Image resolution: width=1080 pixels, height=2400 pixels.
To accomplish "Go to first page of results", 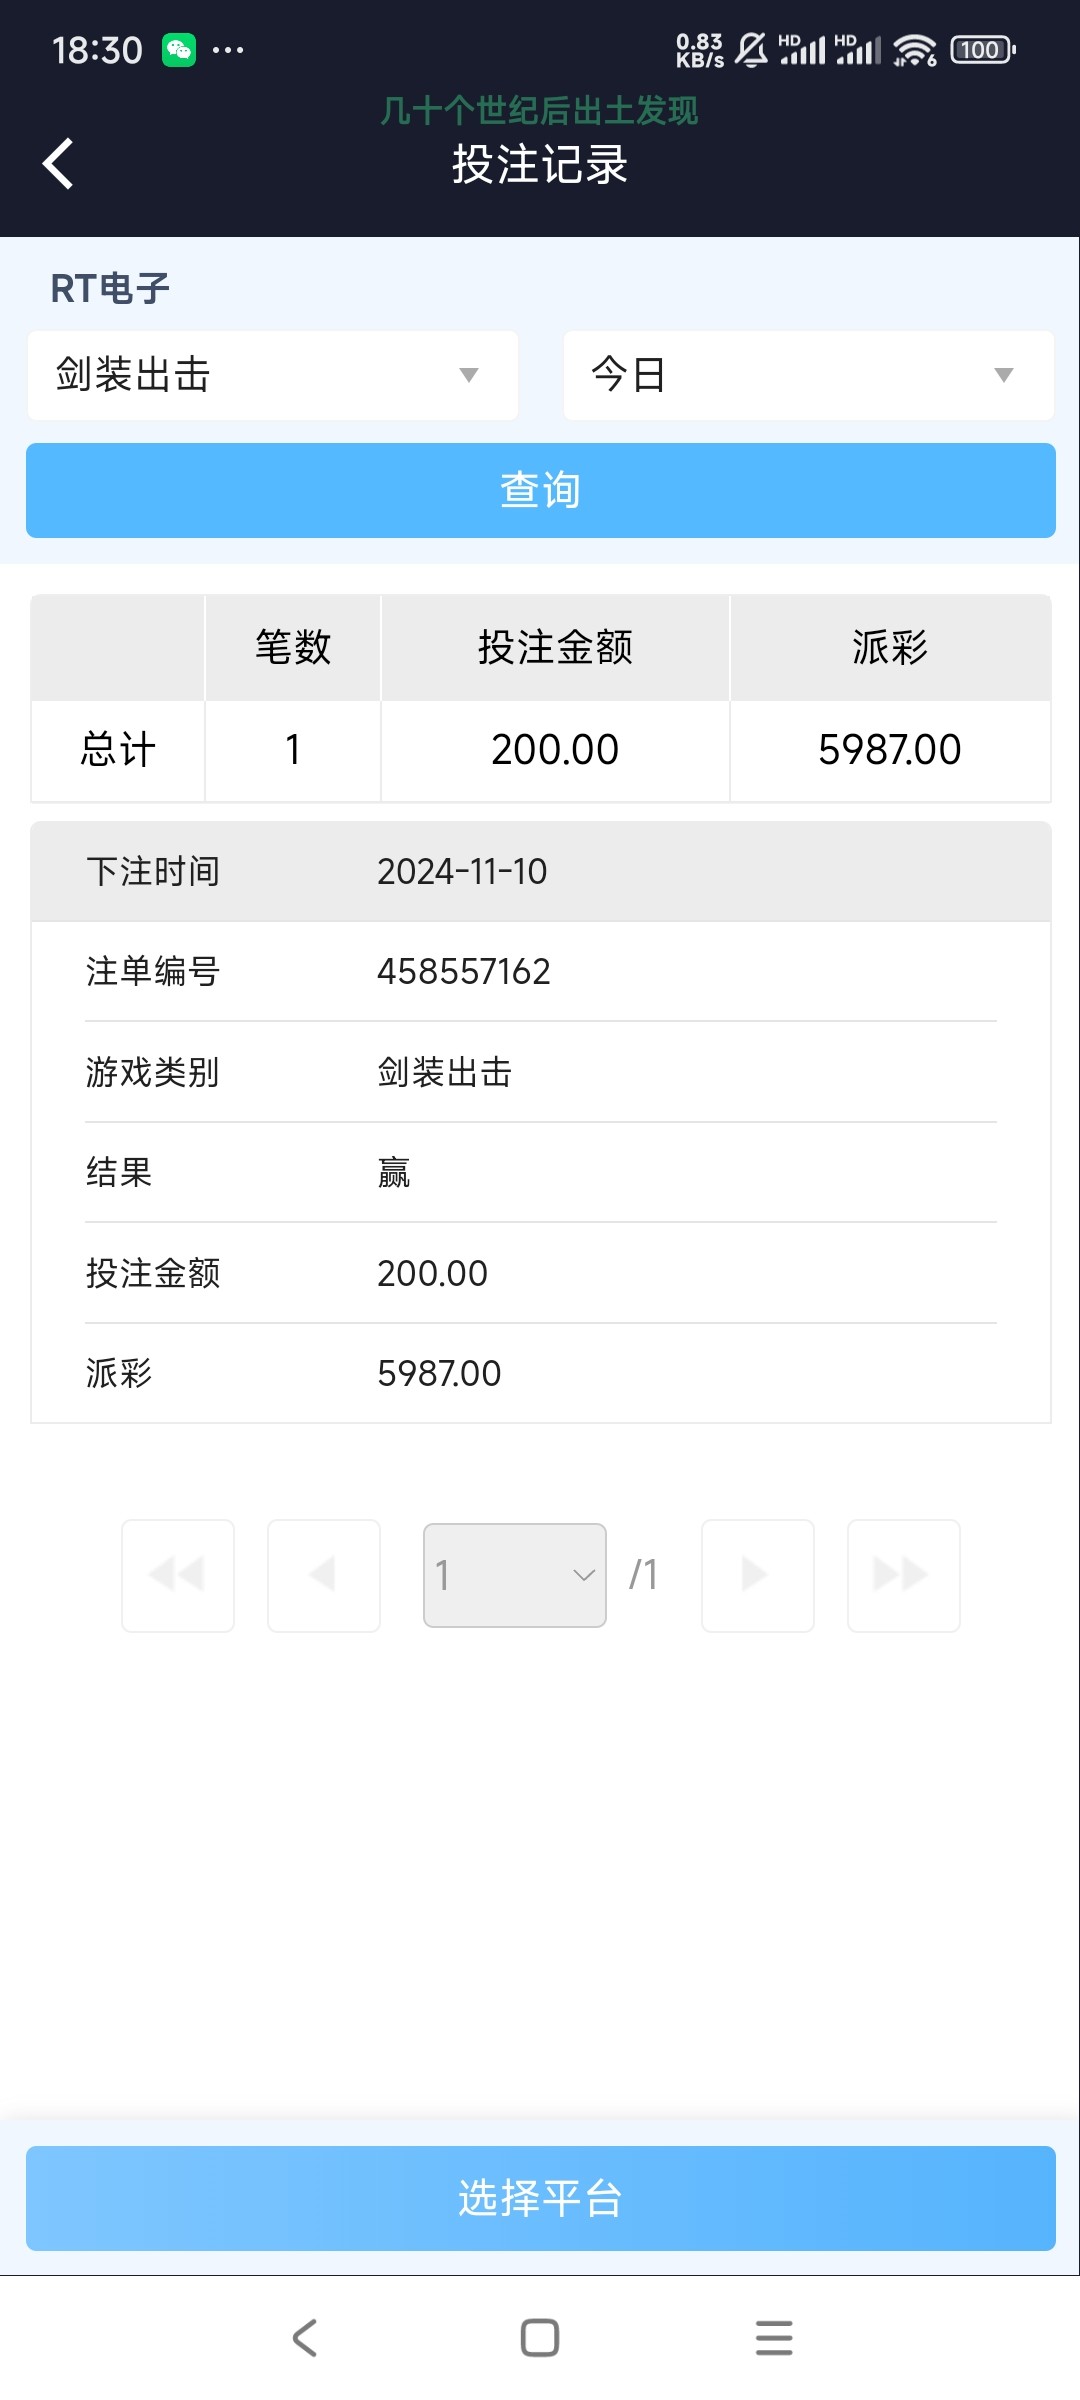I will click(178, 1575).
